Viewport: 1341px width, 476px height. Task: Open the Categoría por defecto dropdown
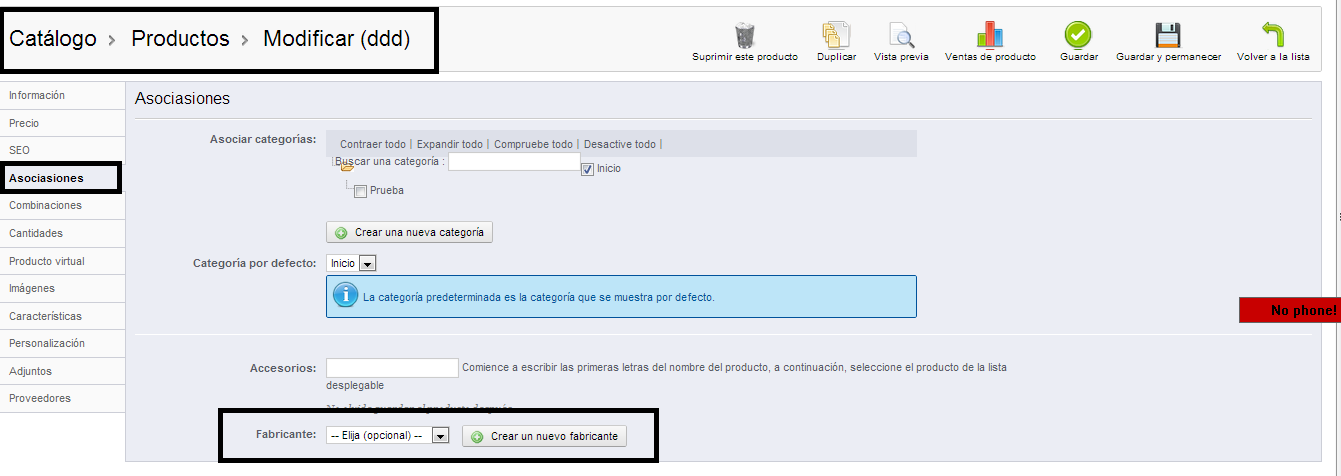click(351, 263)
